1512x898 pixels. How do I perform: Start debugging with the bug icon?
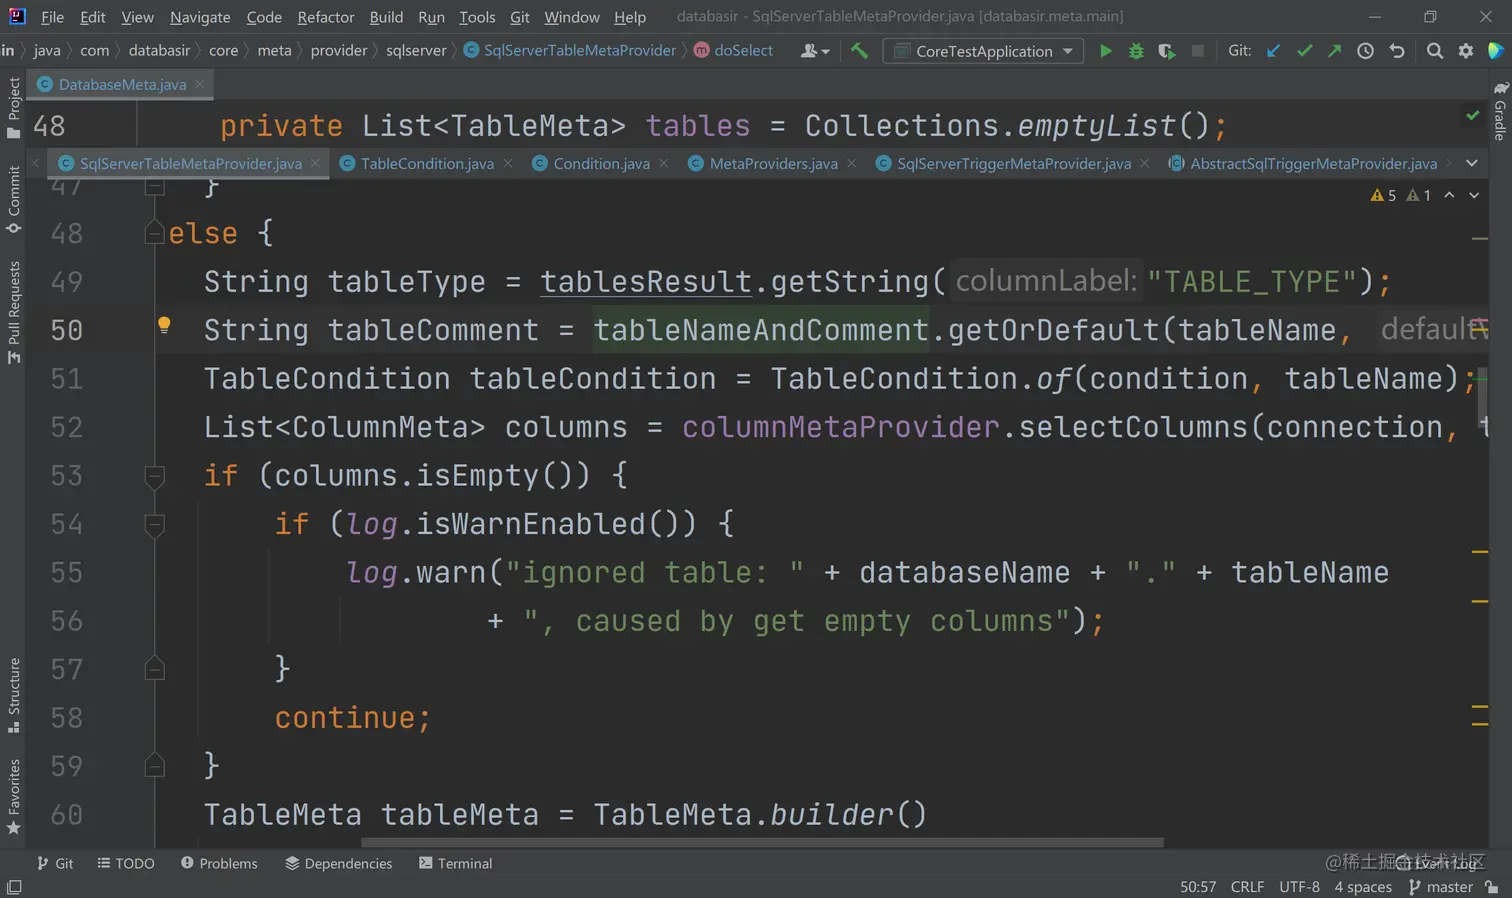[x=1136, y=51]
